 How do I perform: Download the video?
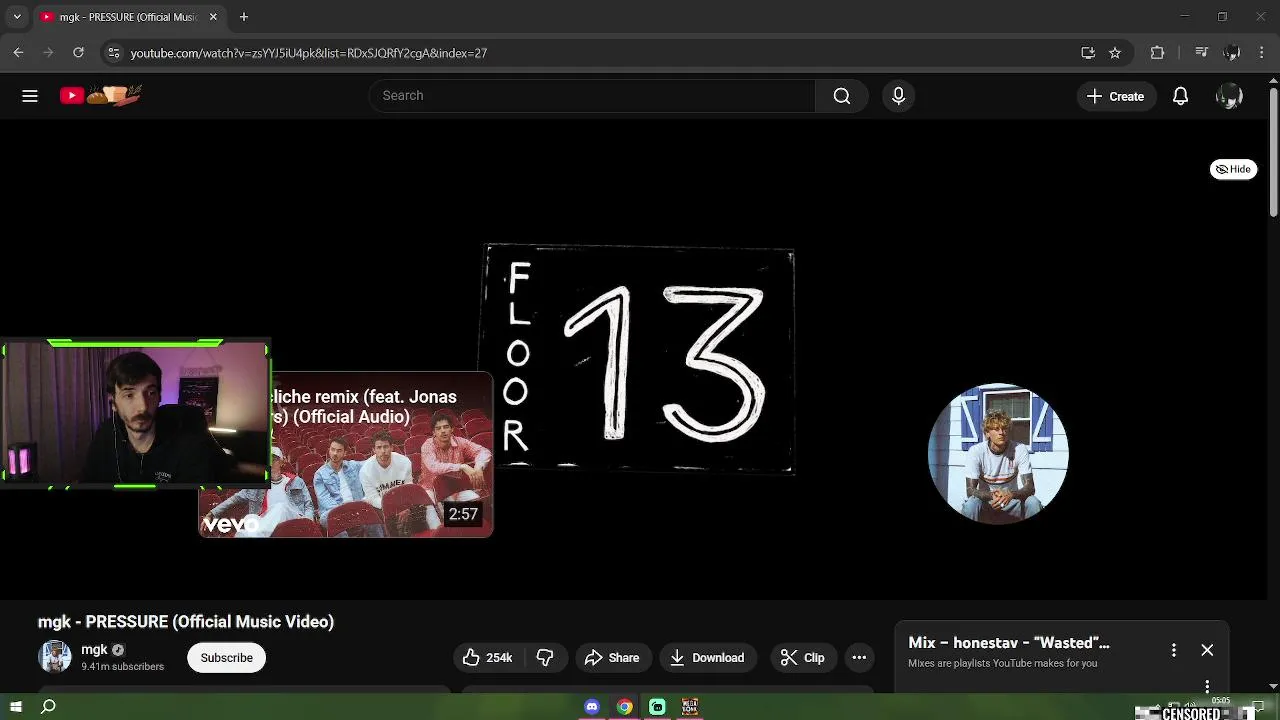pyautogui.click(x=707, y=657)
